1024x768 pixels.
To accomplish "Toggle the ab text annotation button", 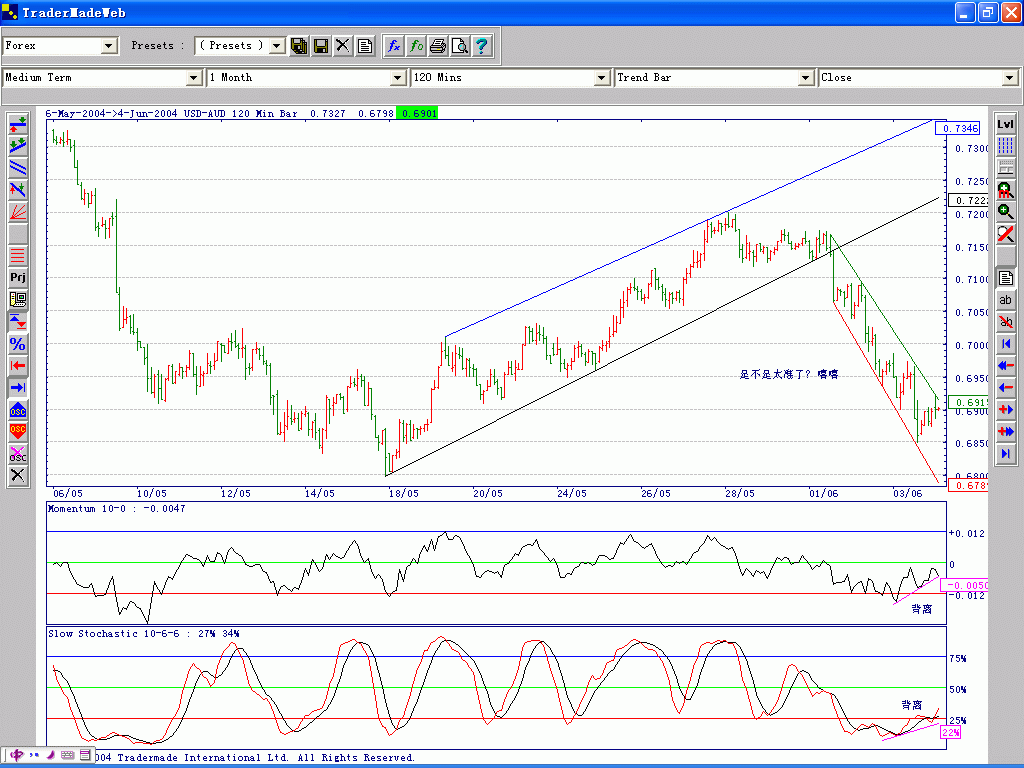I will [1005, 299].
